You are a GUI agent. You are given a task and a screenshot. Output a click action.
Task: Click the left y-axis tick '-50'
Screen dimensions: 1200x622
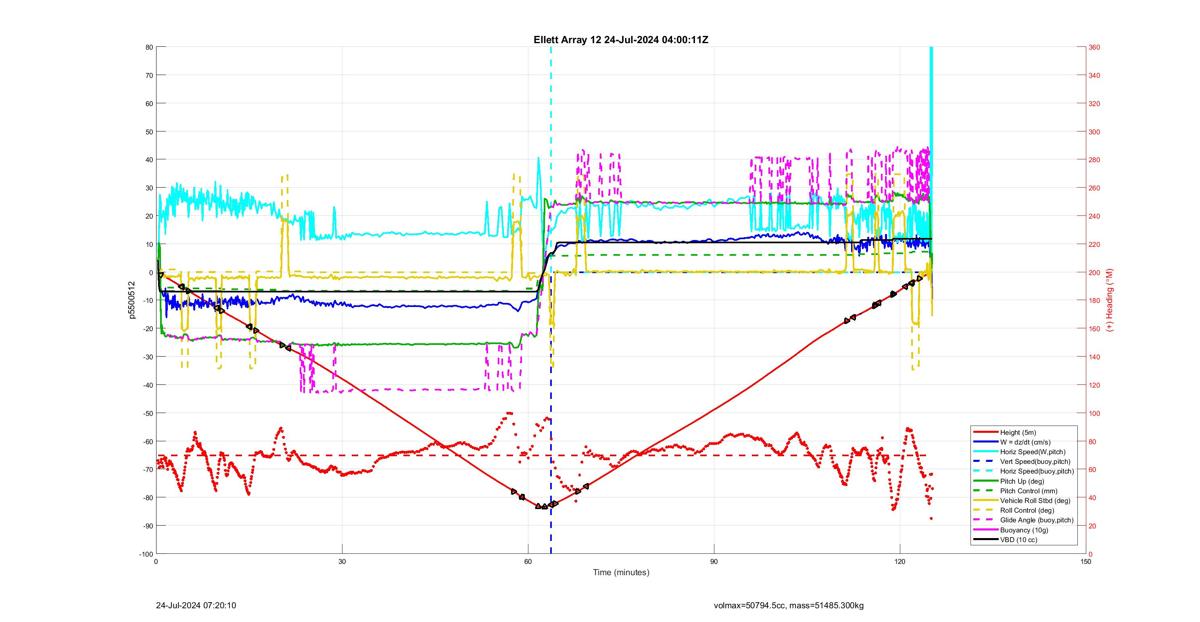click(x=147, y=413)
